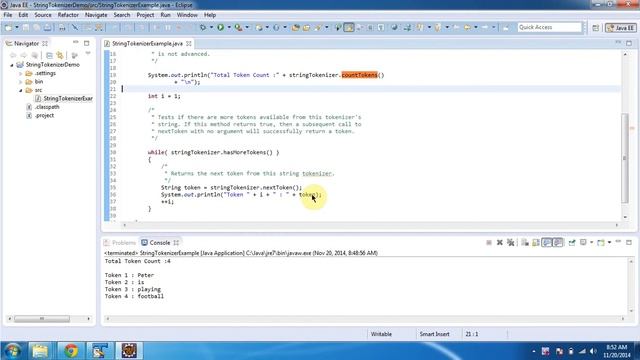This screenshot has height=360, width=640.
Task: Open Chrome from the taskbar
Action: pyautogui.click(x=71, y=351)
